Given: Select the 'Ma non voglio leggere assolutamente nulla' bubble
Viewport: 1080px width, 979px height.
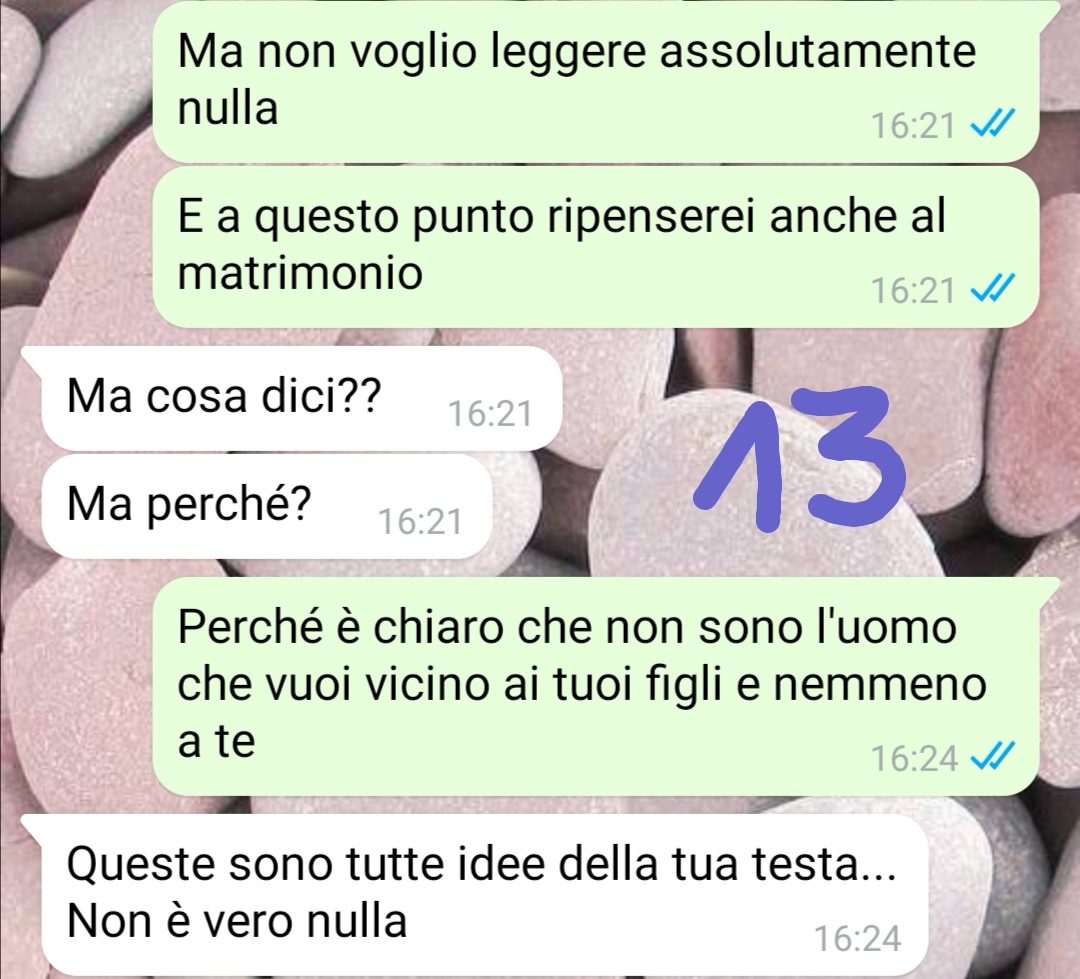Looking at the screenshot, I should 595,82.
